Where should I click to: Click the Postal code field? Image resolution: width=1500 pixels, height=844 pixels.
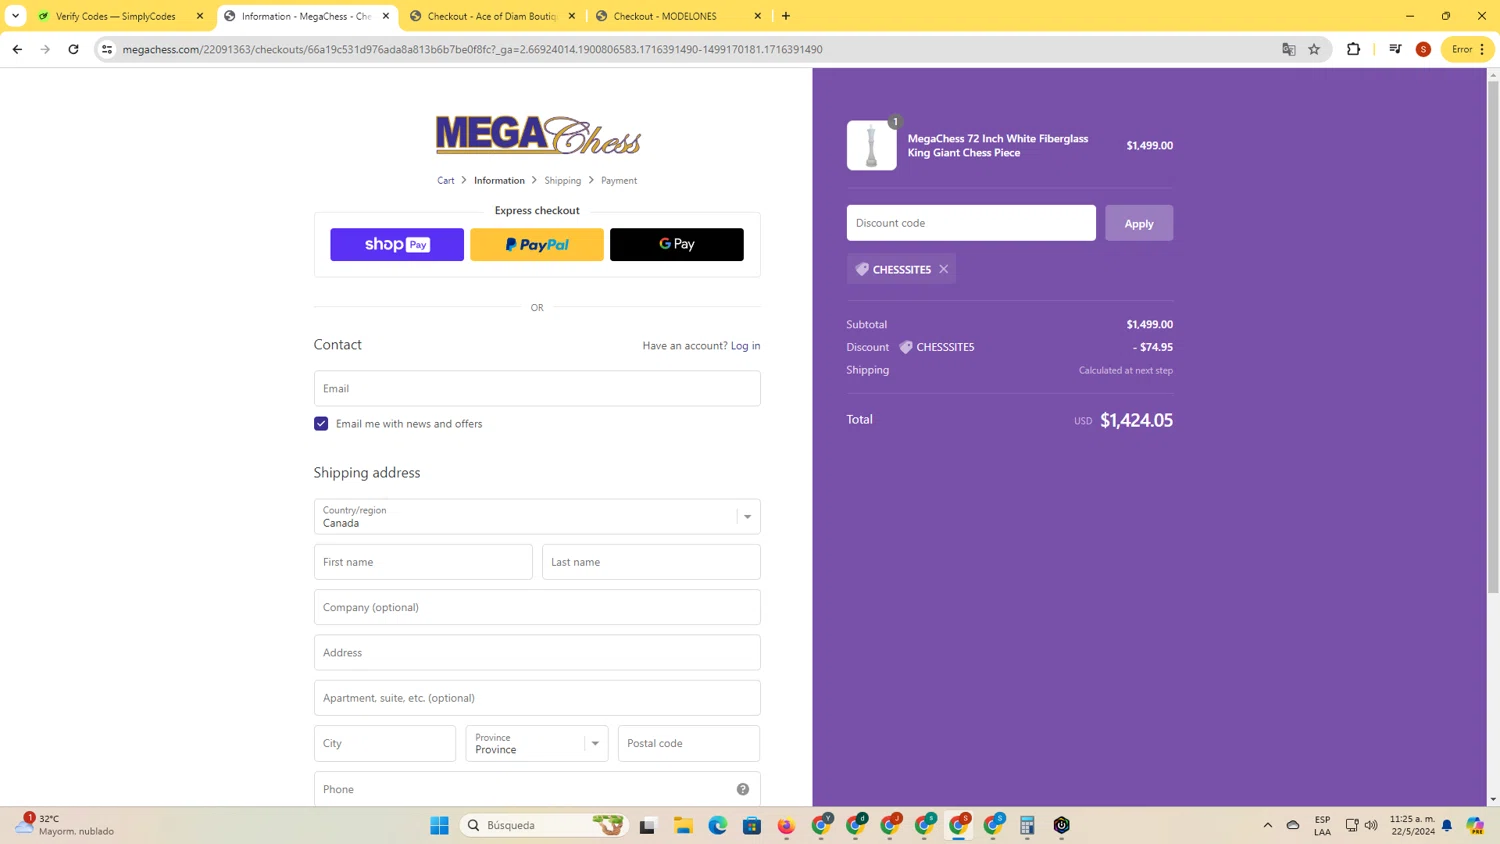pos(689,743)
